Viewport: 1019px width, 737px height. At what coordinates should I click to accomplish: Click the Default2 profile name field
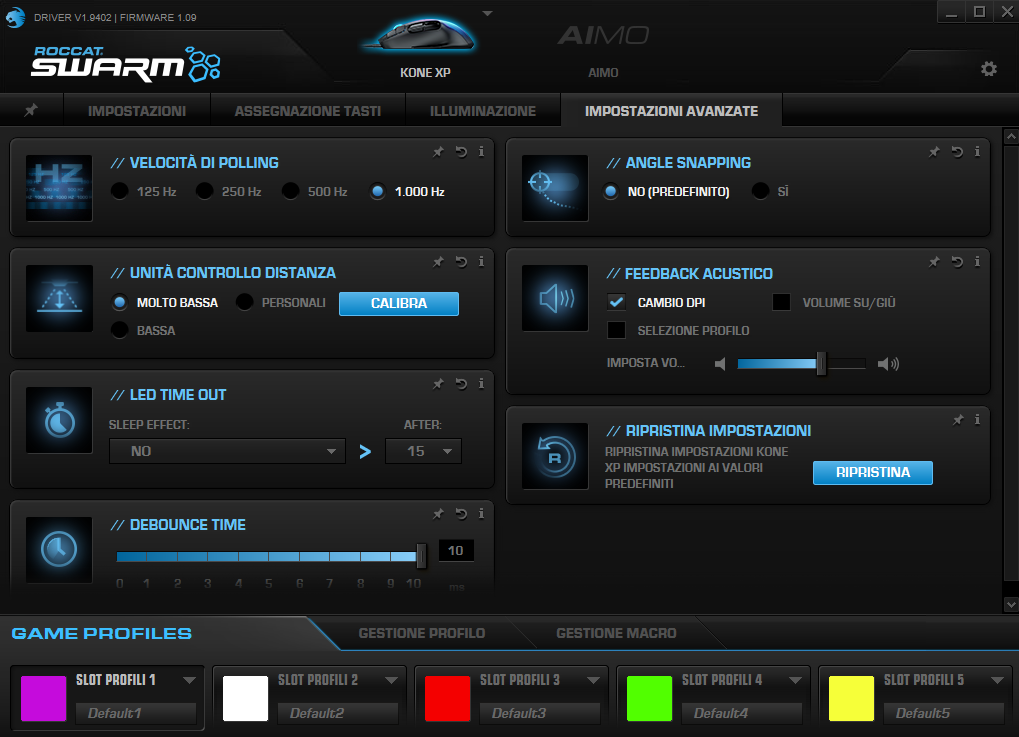pos(338,713)
